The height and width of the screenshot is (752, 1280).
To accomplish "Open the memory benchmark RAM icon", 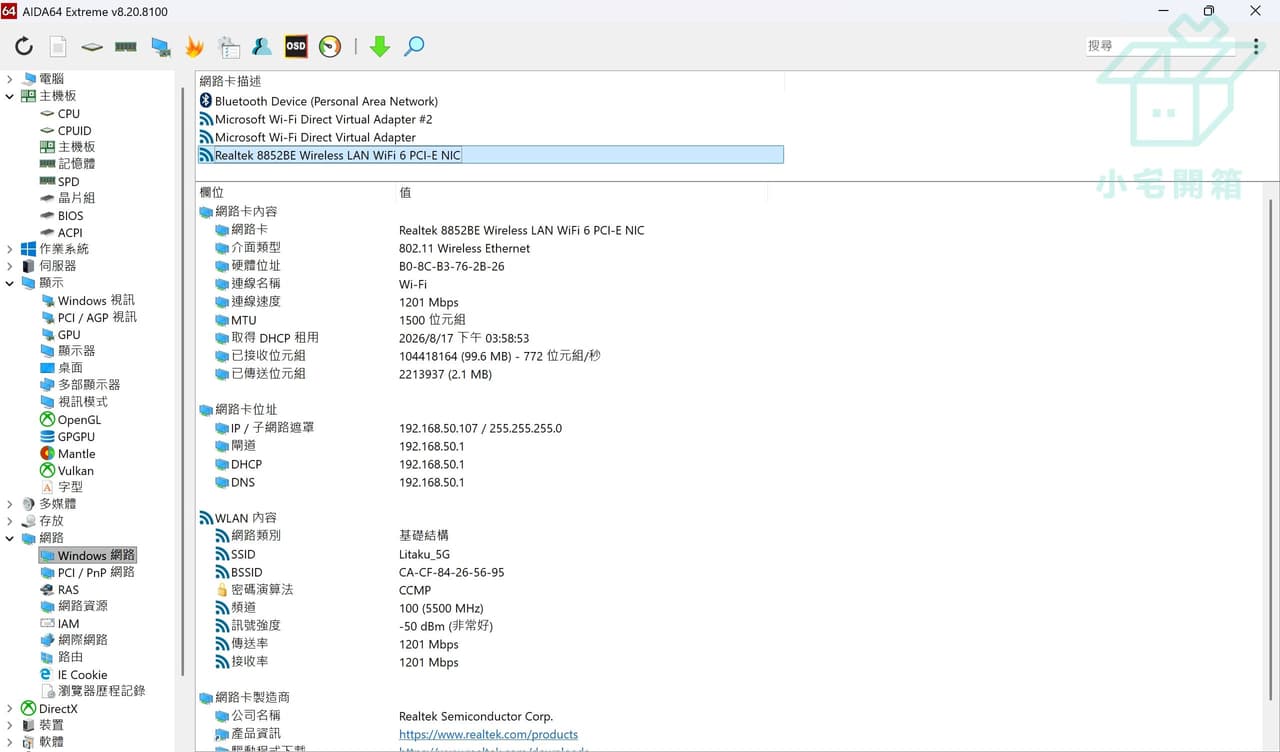I will click(x=126, y=46).
